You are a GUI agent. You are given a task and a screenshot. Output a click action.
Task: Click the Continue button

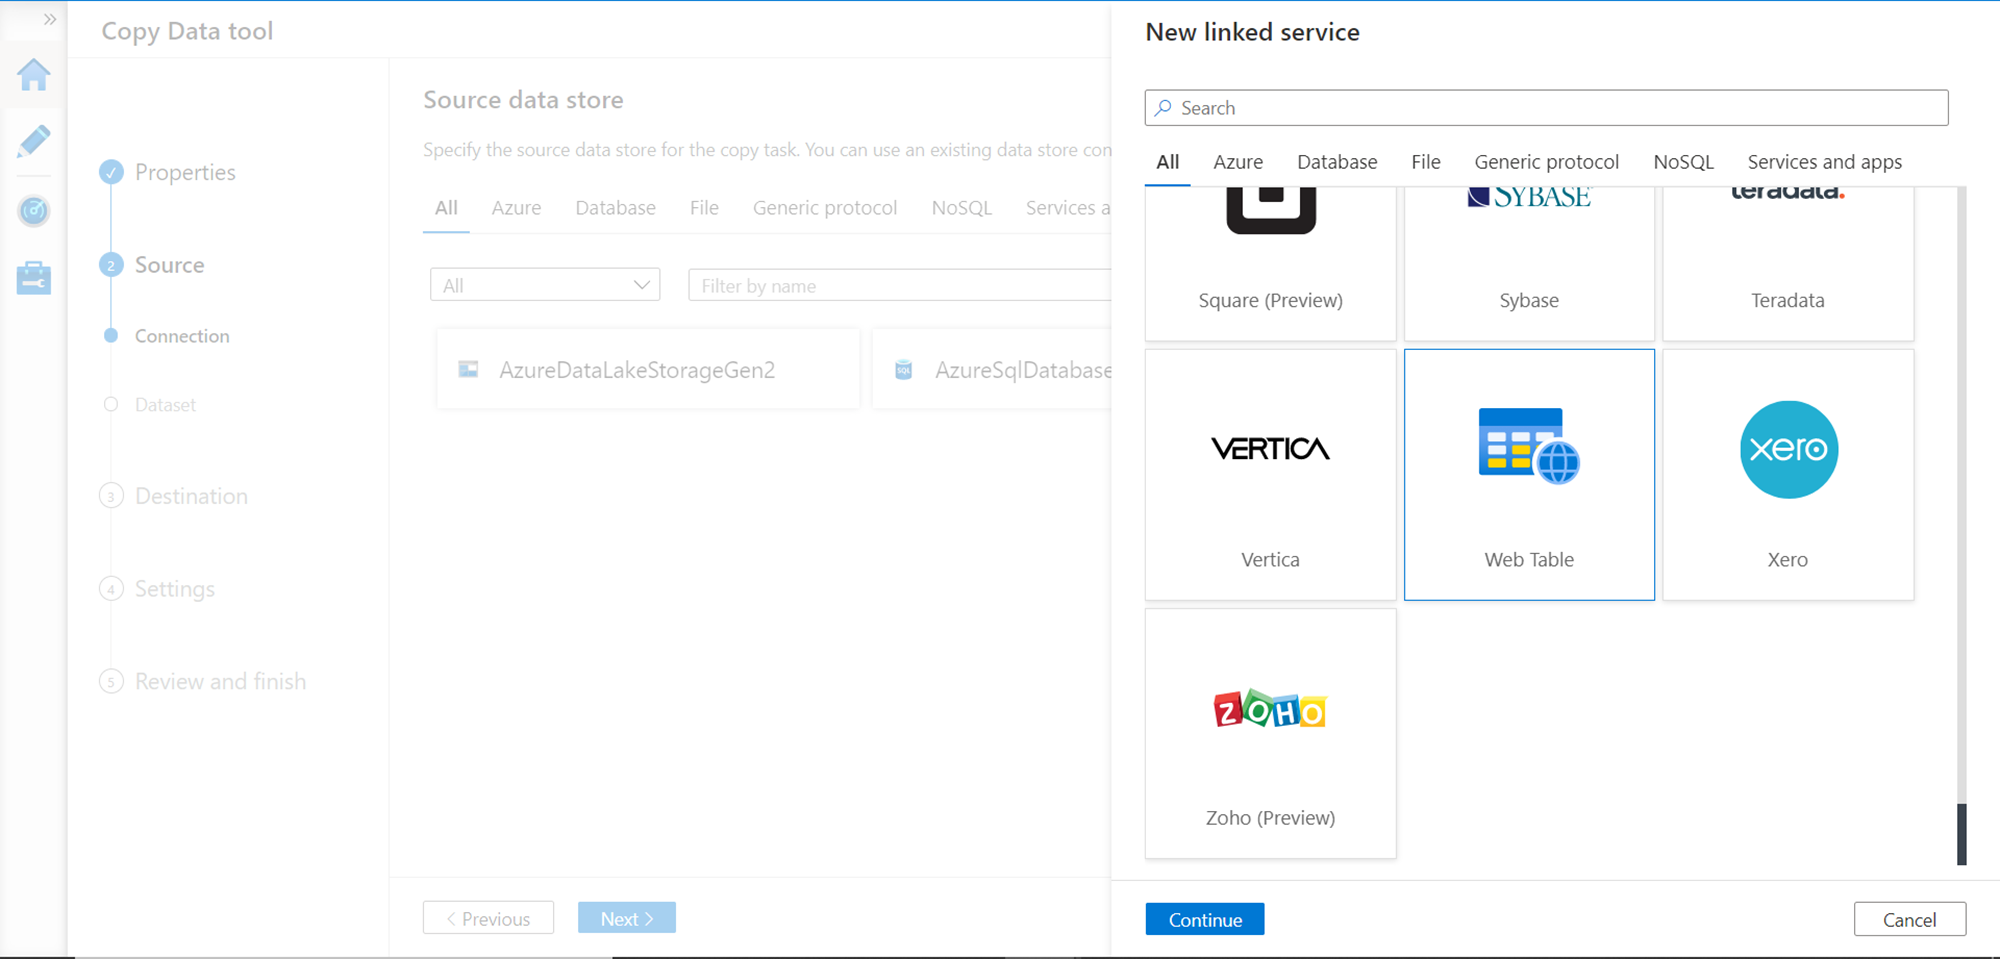coord(1205,919)
